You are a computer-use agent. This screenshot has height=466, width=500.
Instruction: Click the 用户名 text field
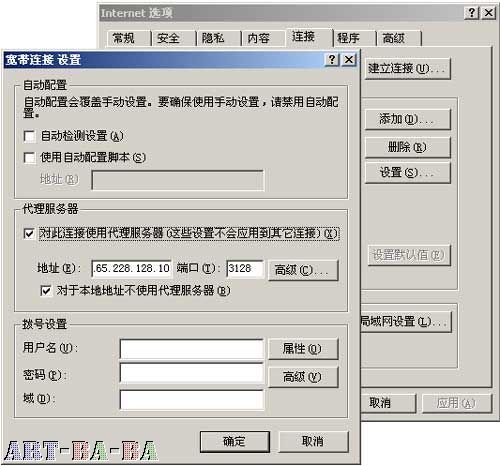click(192, 349)
